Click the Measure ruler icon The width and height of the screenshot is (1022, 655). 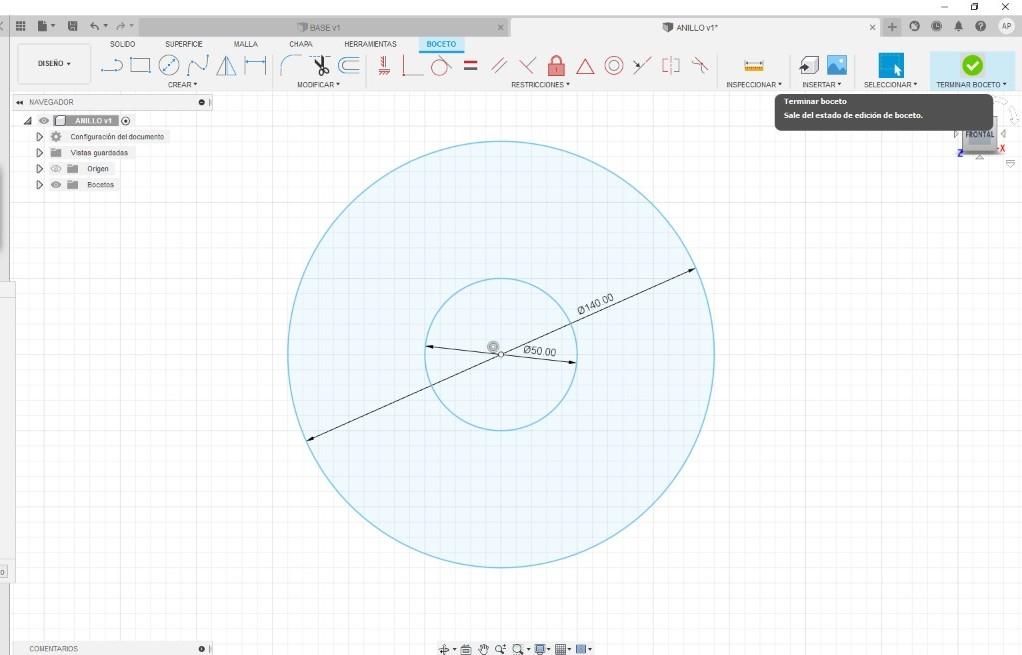click(753, 66)
